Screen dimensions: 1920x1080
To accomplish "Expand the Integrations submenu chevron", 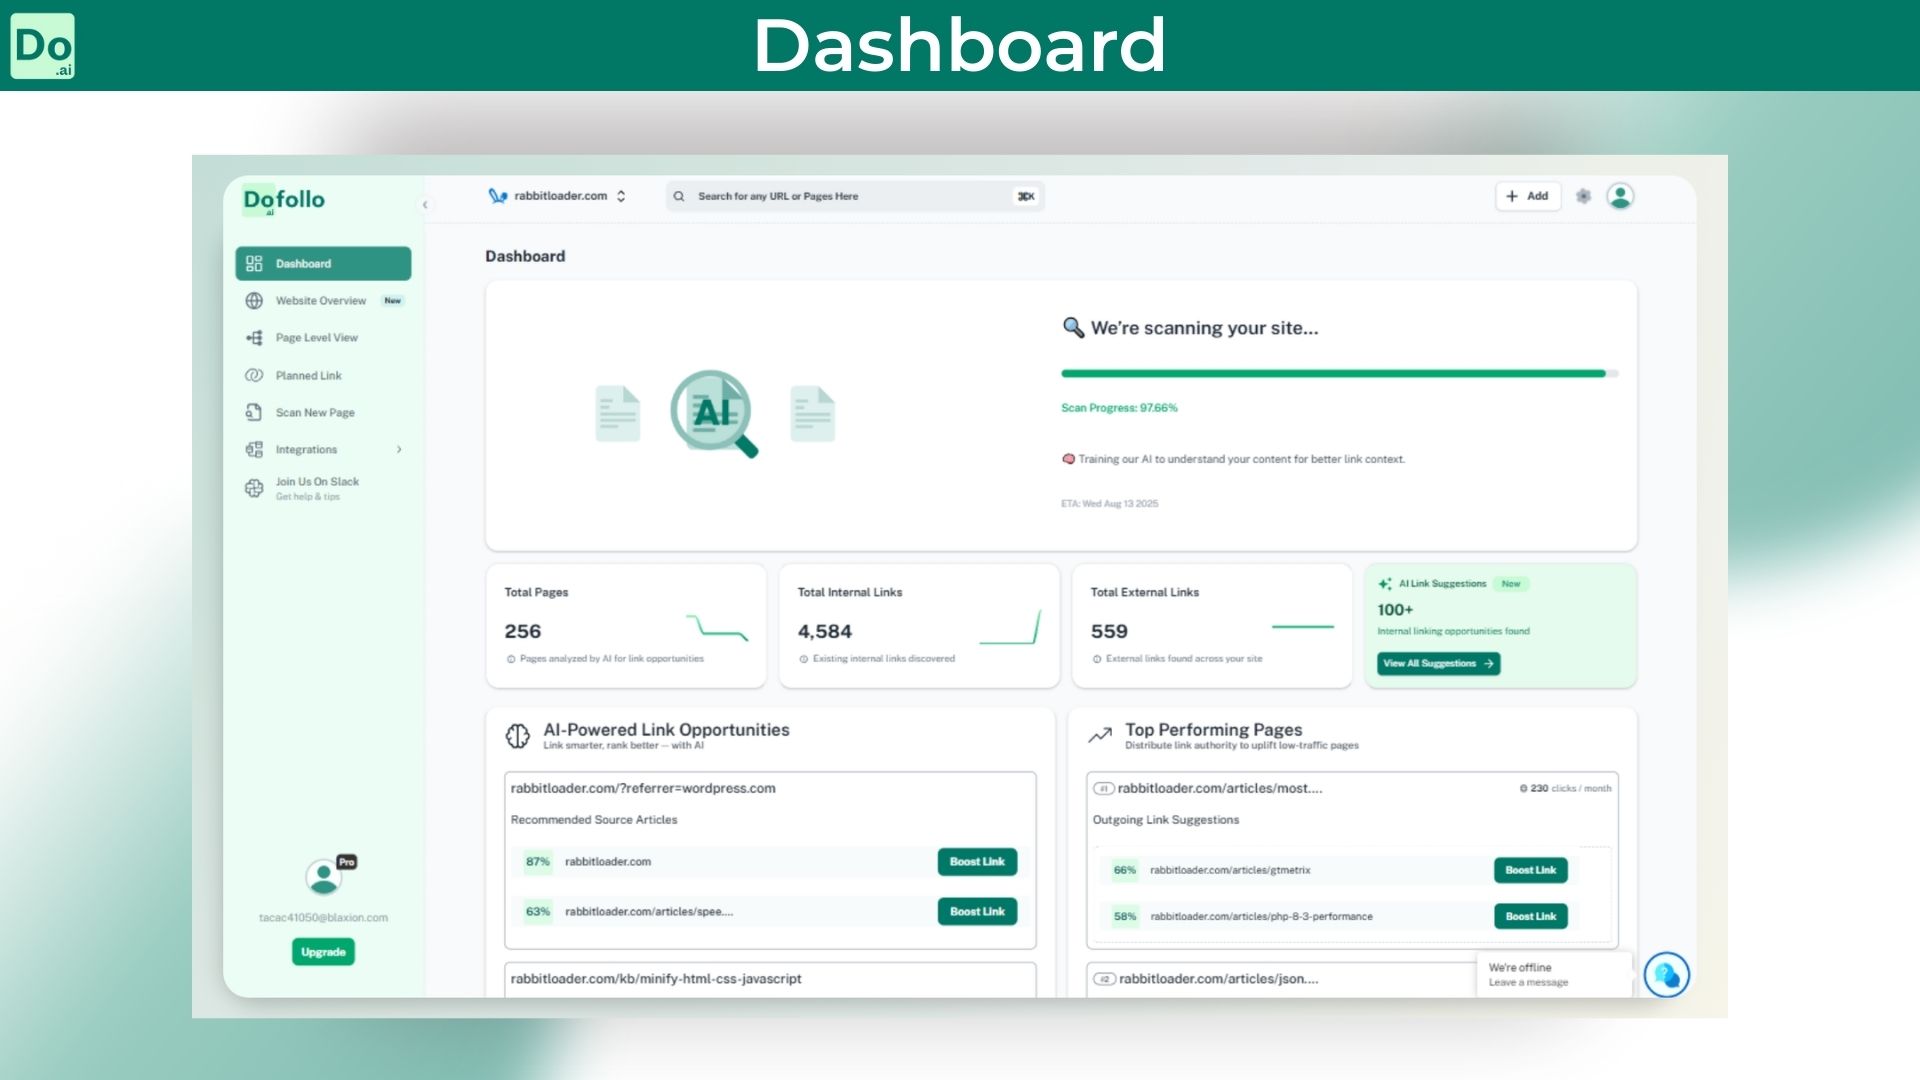I will pyautogui.click(x=400, y=449).
